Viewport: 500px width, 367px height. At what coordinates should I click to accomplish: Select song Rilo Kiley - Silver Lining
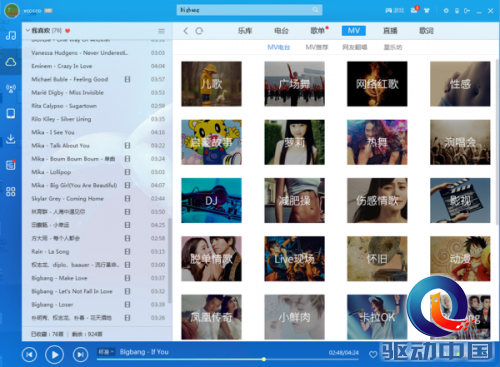[x=97, y=119]
